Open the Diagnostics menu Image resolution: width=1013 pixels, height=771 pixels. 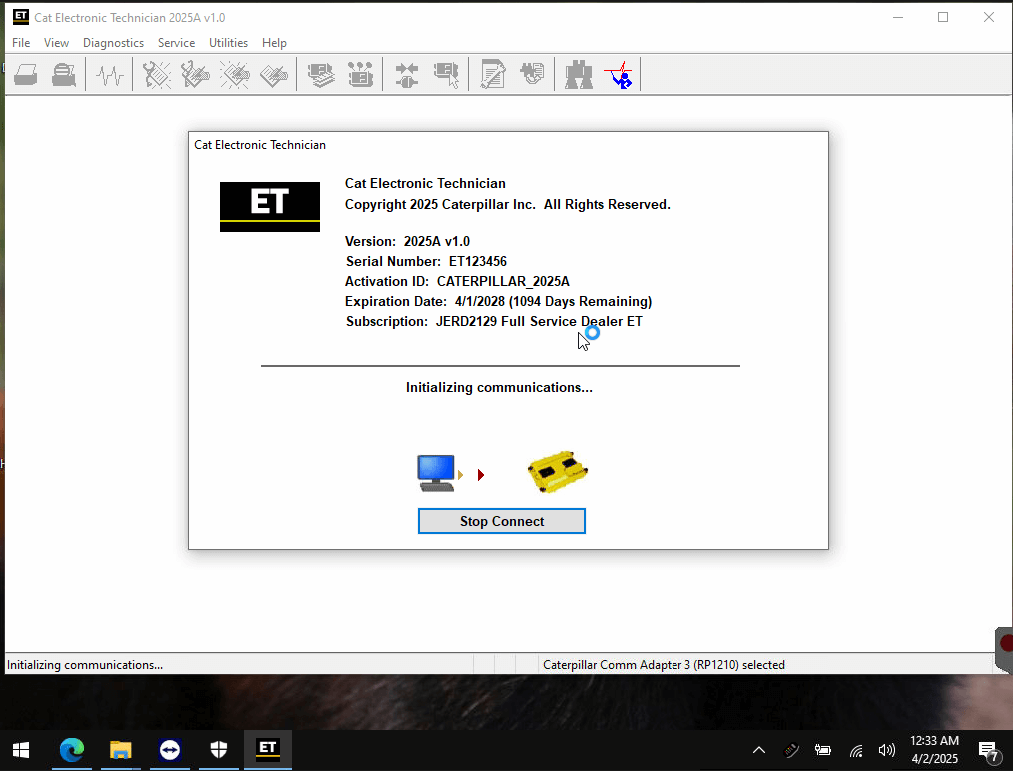pos(113,43)
